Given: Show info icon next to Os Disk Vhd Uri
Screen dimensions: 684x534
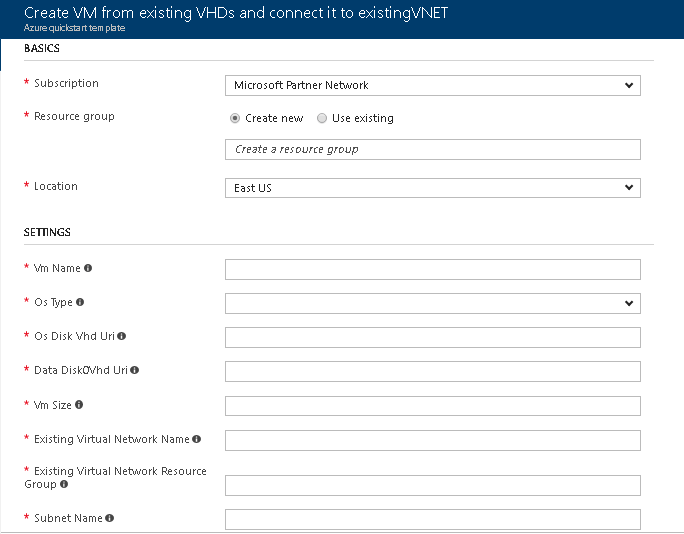Looking at the screenshot, I should pyautogui.click(x=122, y=336).
